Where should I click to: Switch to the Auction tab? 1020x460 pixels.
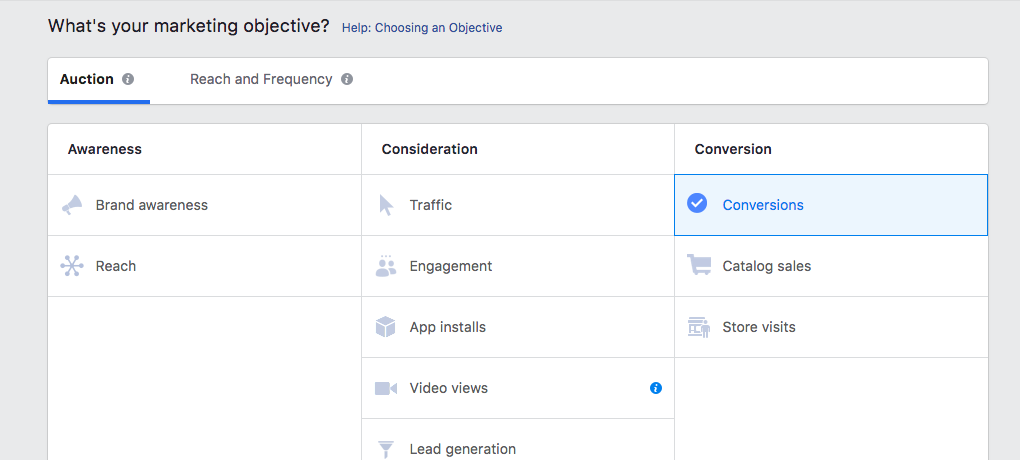87,79
